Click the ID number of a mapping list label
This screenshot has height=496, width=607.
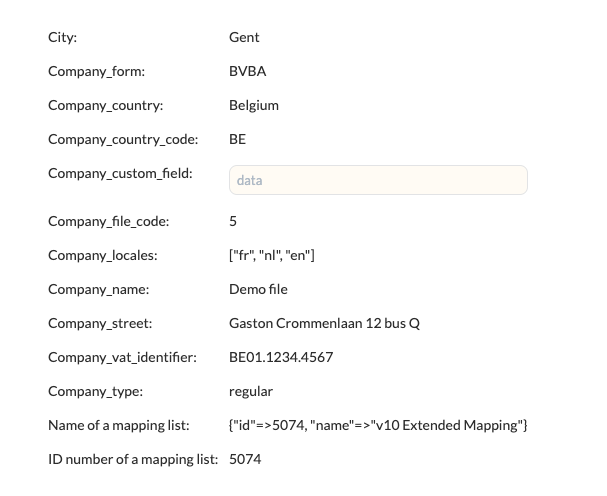tap(133, 459)
